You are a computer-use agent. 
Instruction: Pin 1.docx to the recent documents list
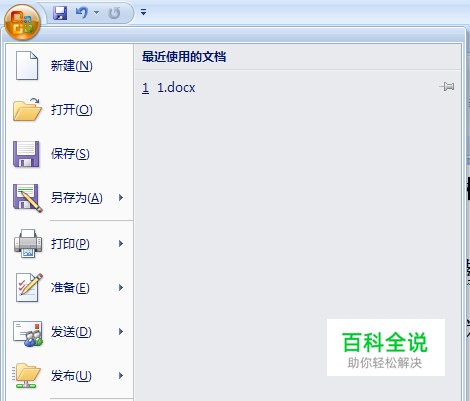[447, 87]
